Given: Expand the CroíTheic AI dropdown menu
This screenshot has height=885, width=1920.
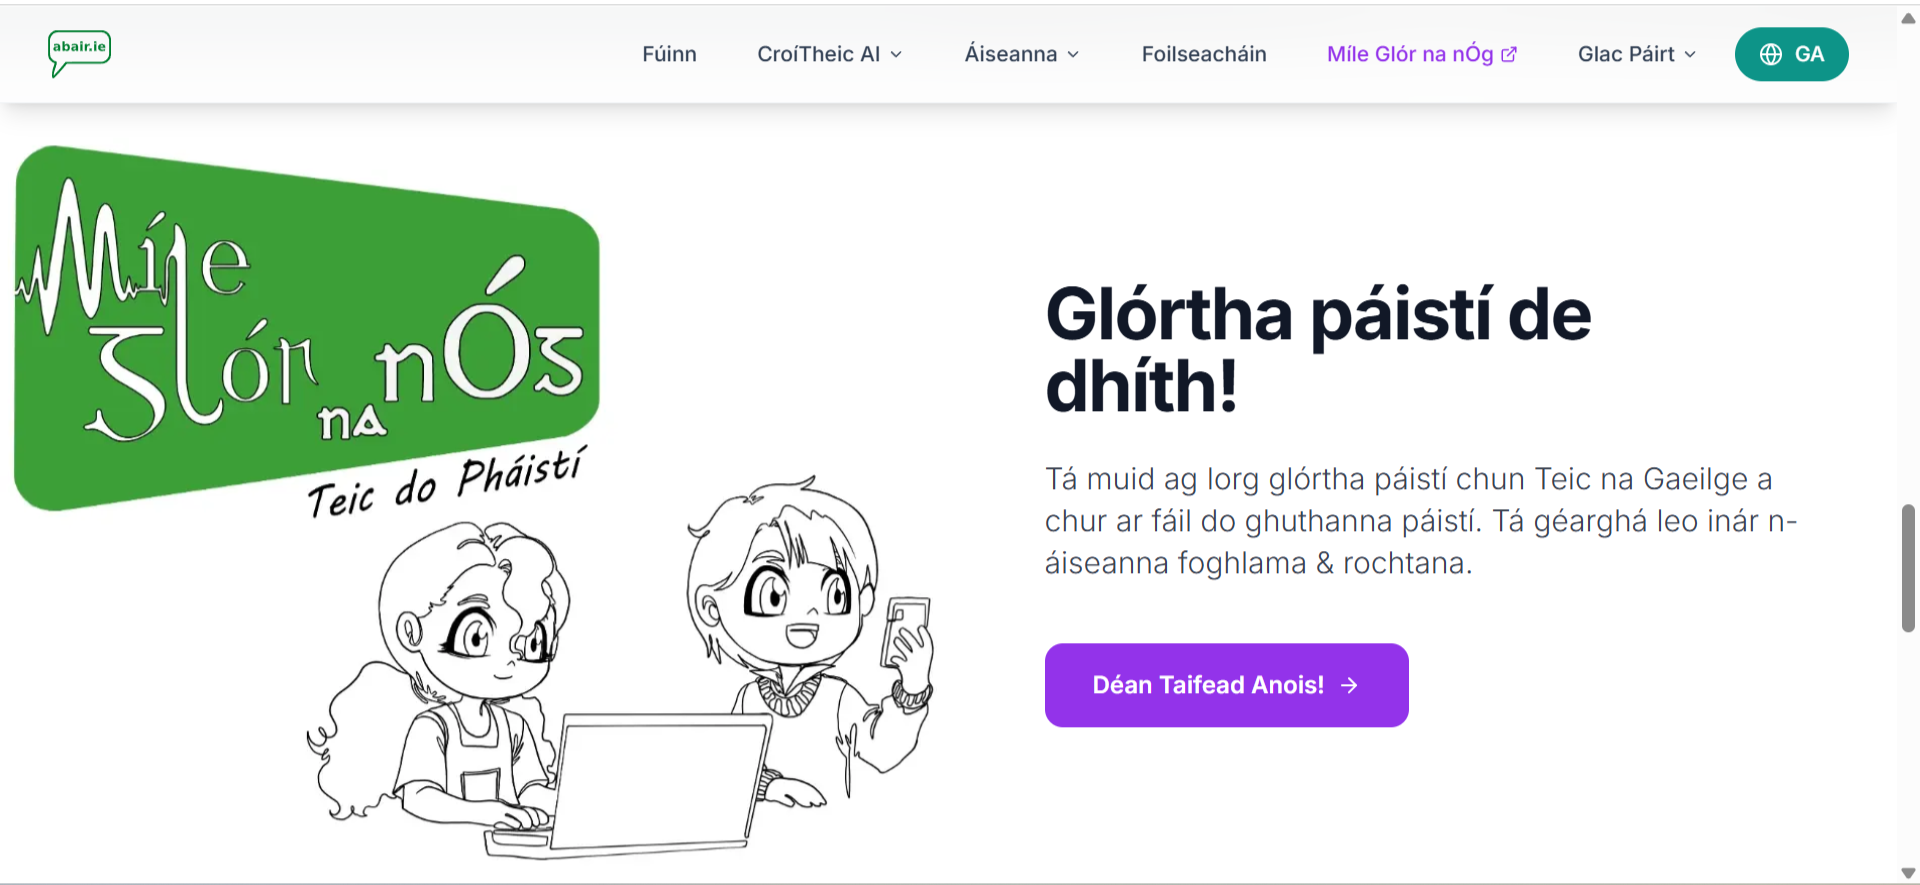Looking at the screenshot, I should click(x=829, y=54).
